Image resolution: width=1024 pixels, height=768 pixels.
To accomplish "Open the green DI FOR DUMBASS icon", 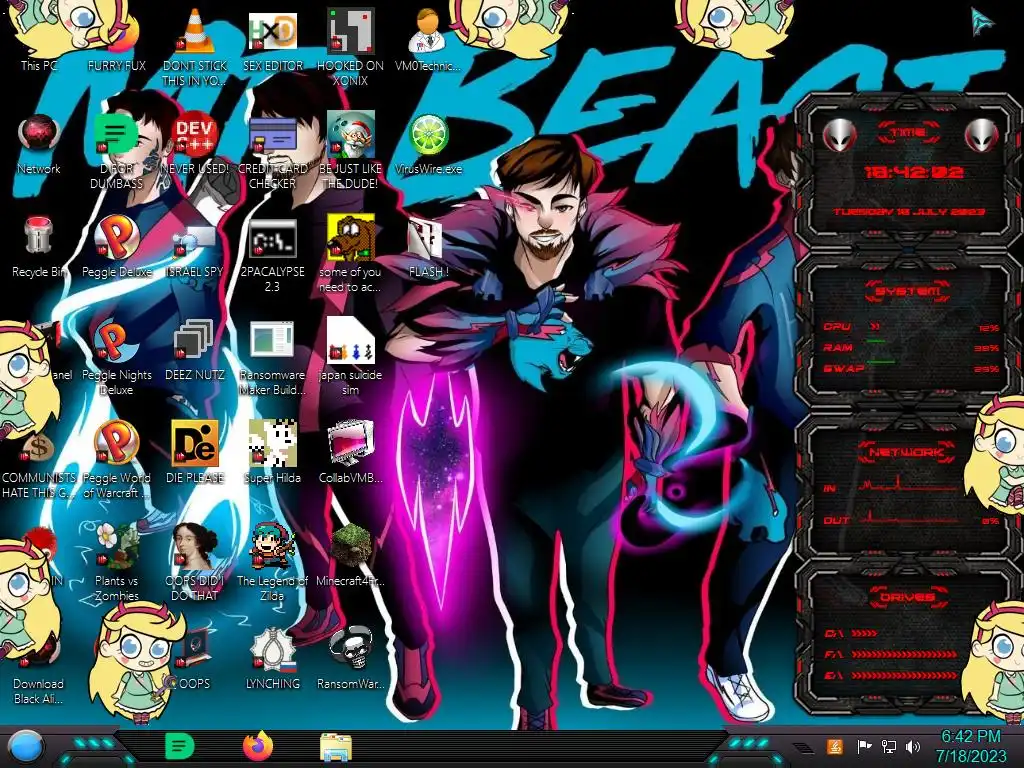I will pyautogui.click(x=117, y=150).
